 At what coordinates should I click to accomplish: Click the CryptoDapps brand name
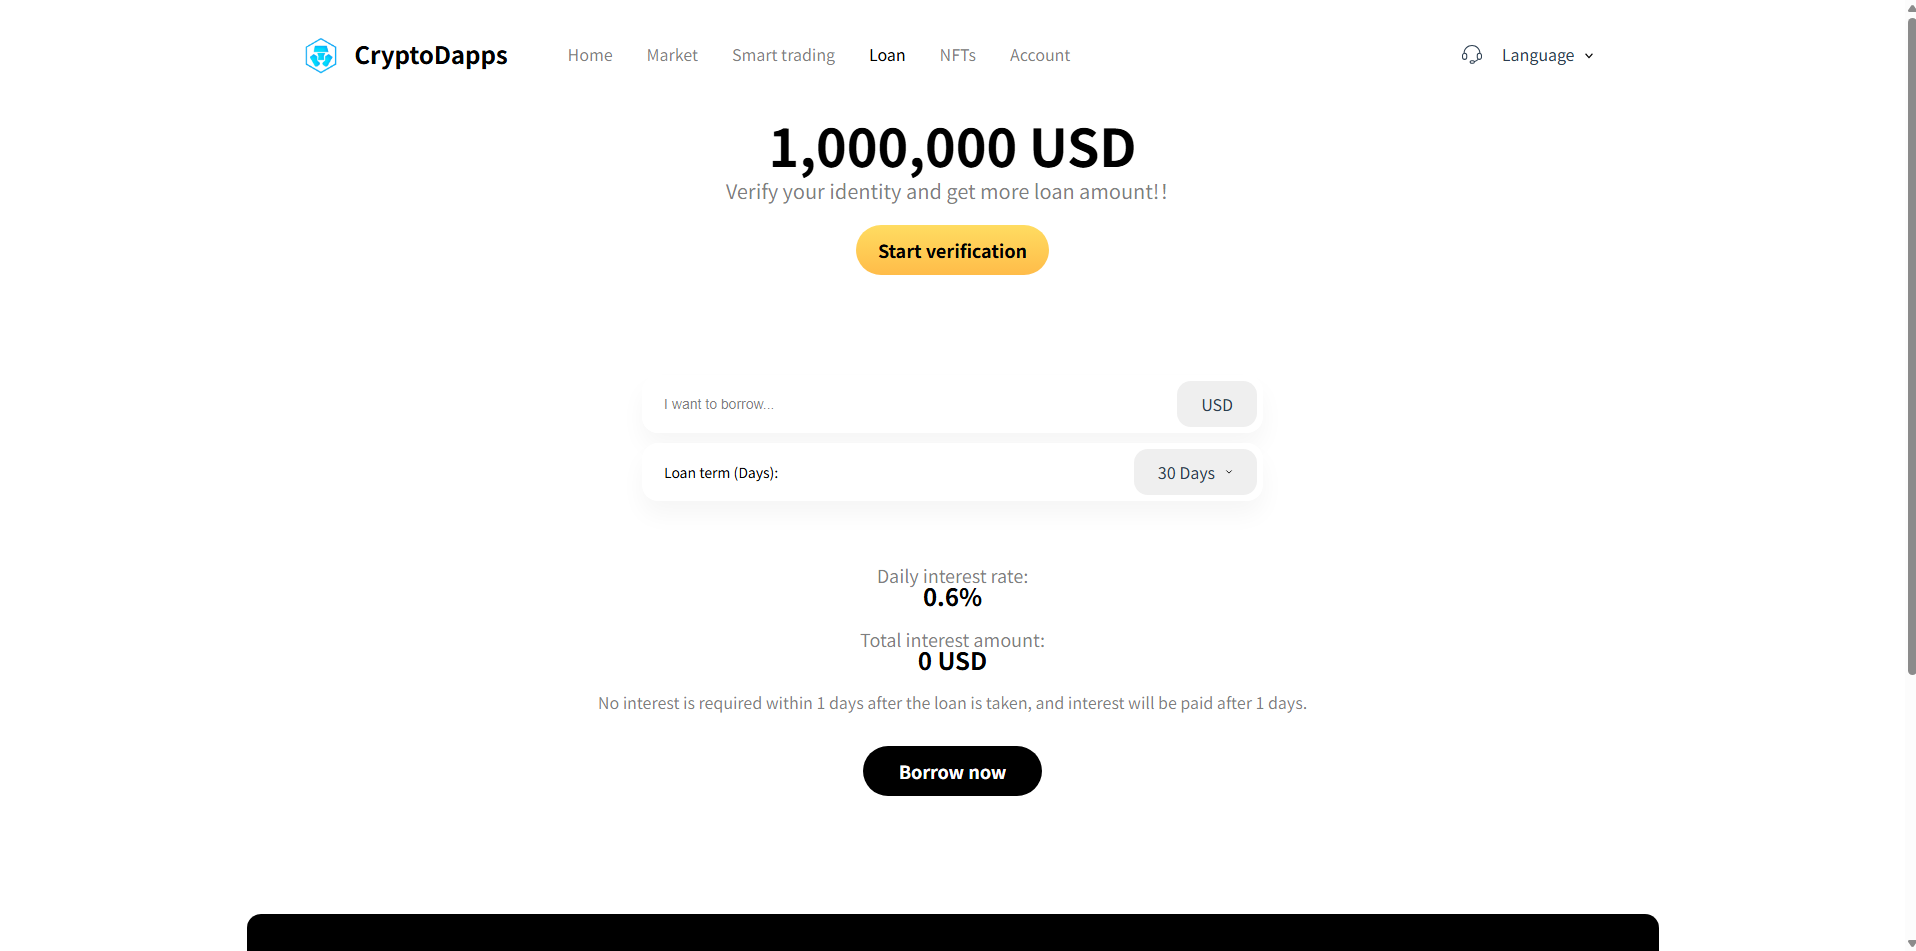click(431, 56)
